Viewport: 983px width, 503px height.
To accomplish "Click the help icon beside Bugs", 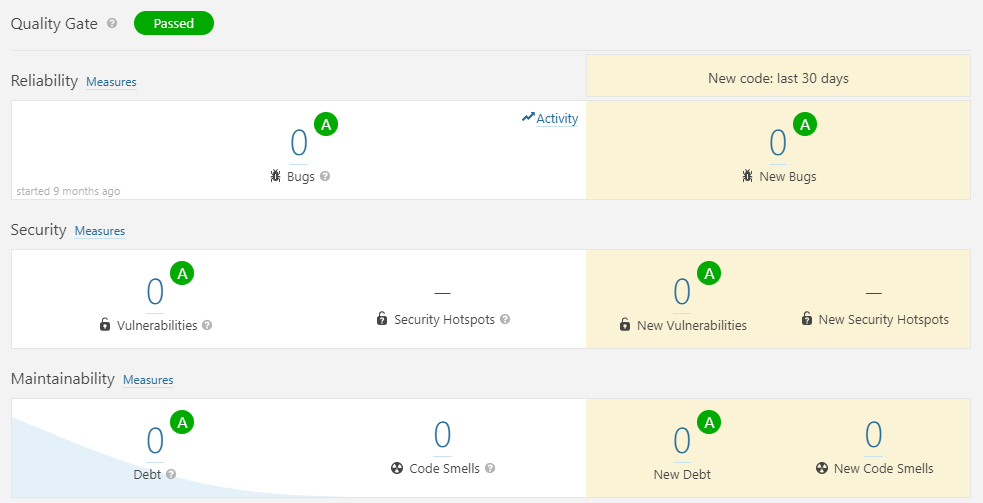I will pyautogui.click(x=325, y=176).
